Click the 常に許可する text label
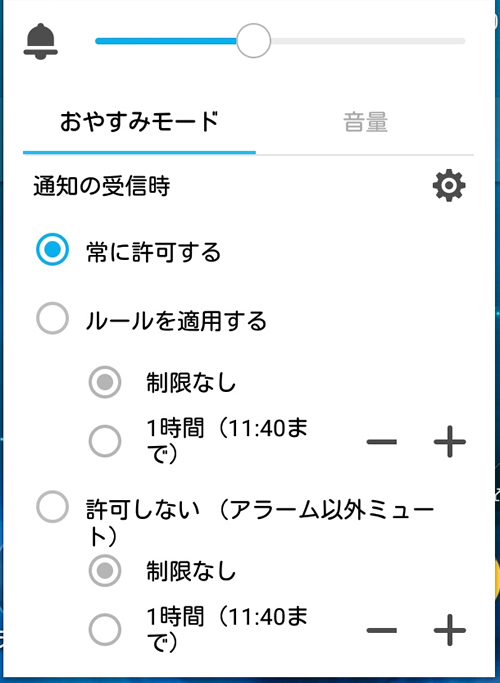 point(154,252)
